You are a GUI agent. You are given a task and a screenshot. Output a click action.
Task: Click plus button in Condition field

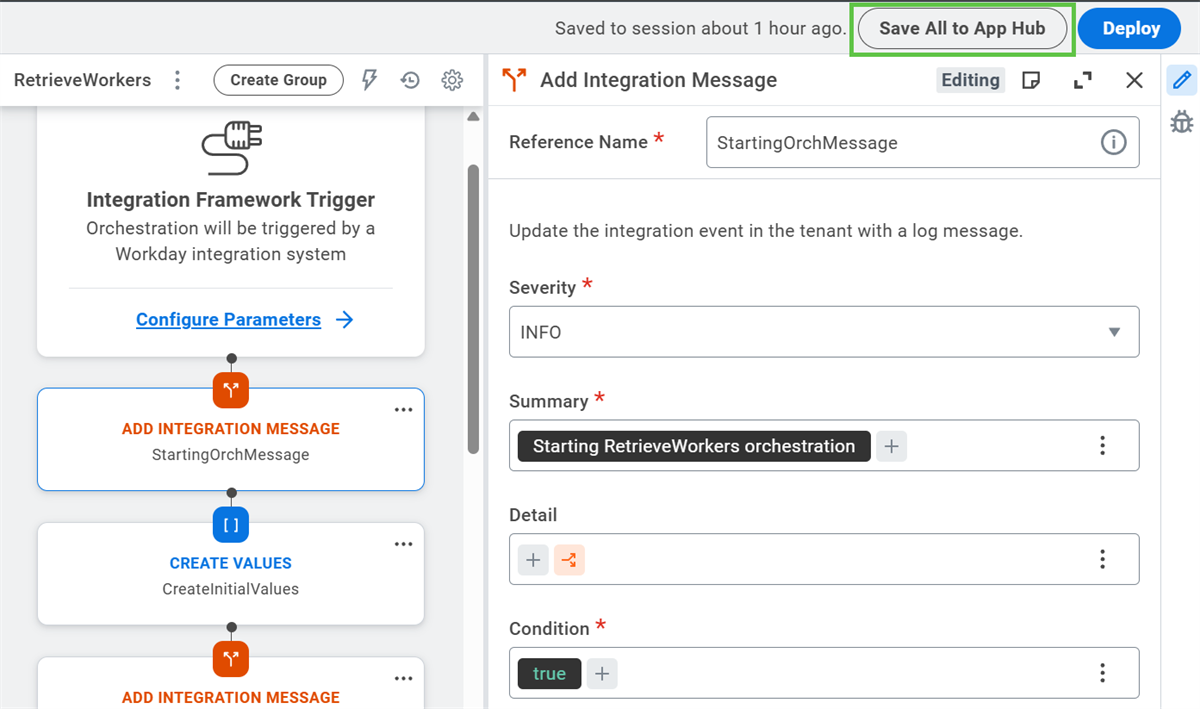click(602, 674)
